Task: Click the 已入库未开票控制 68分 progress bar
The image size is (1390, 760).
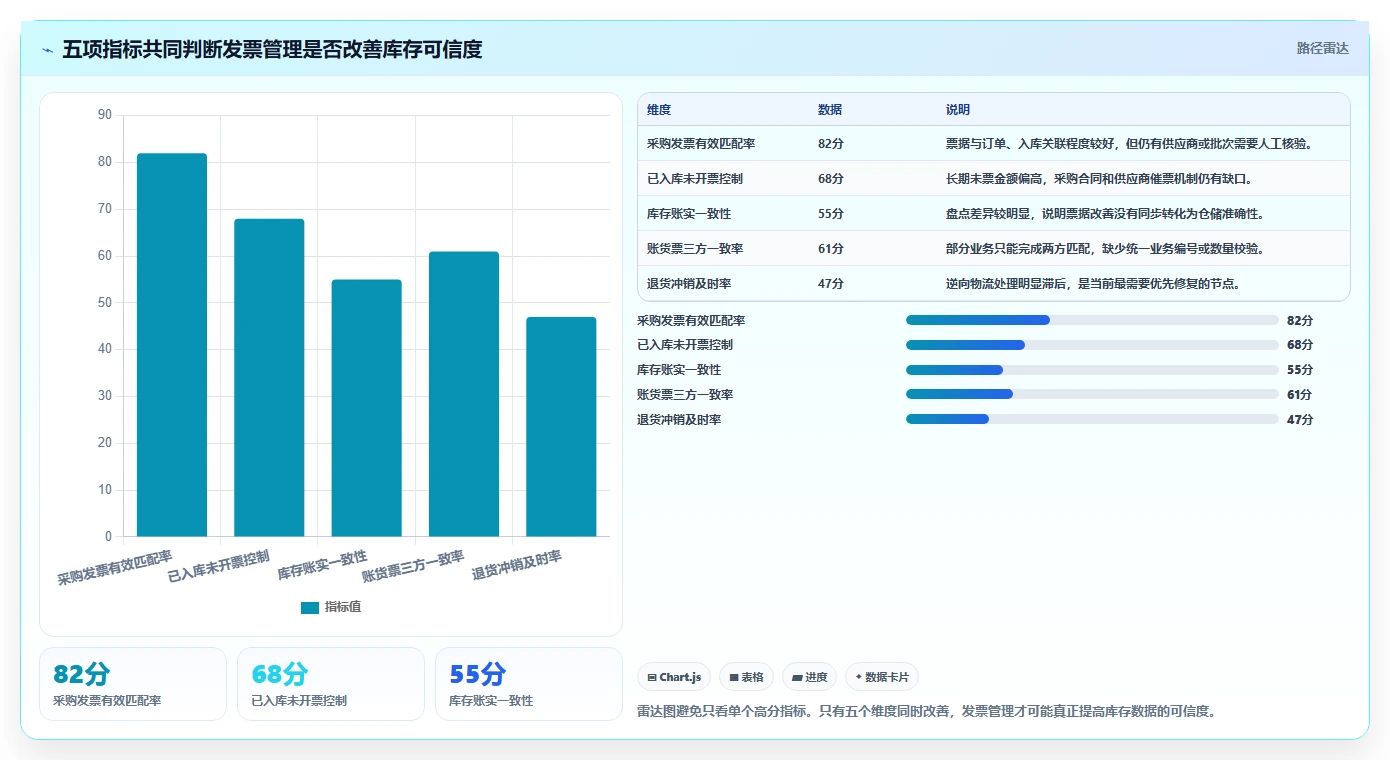Action: 1092,345
